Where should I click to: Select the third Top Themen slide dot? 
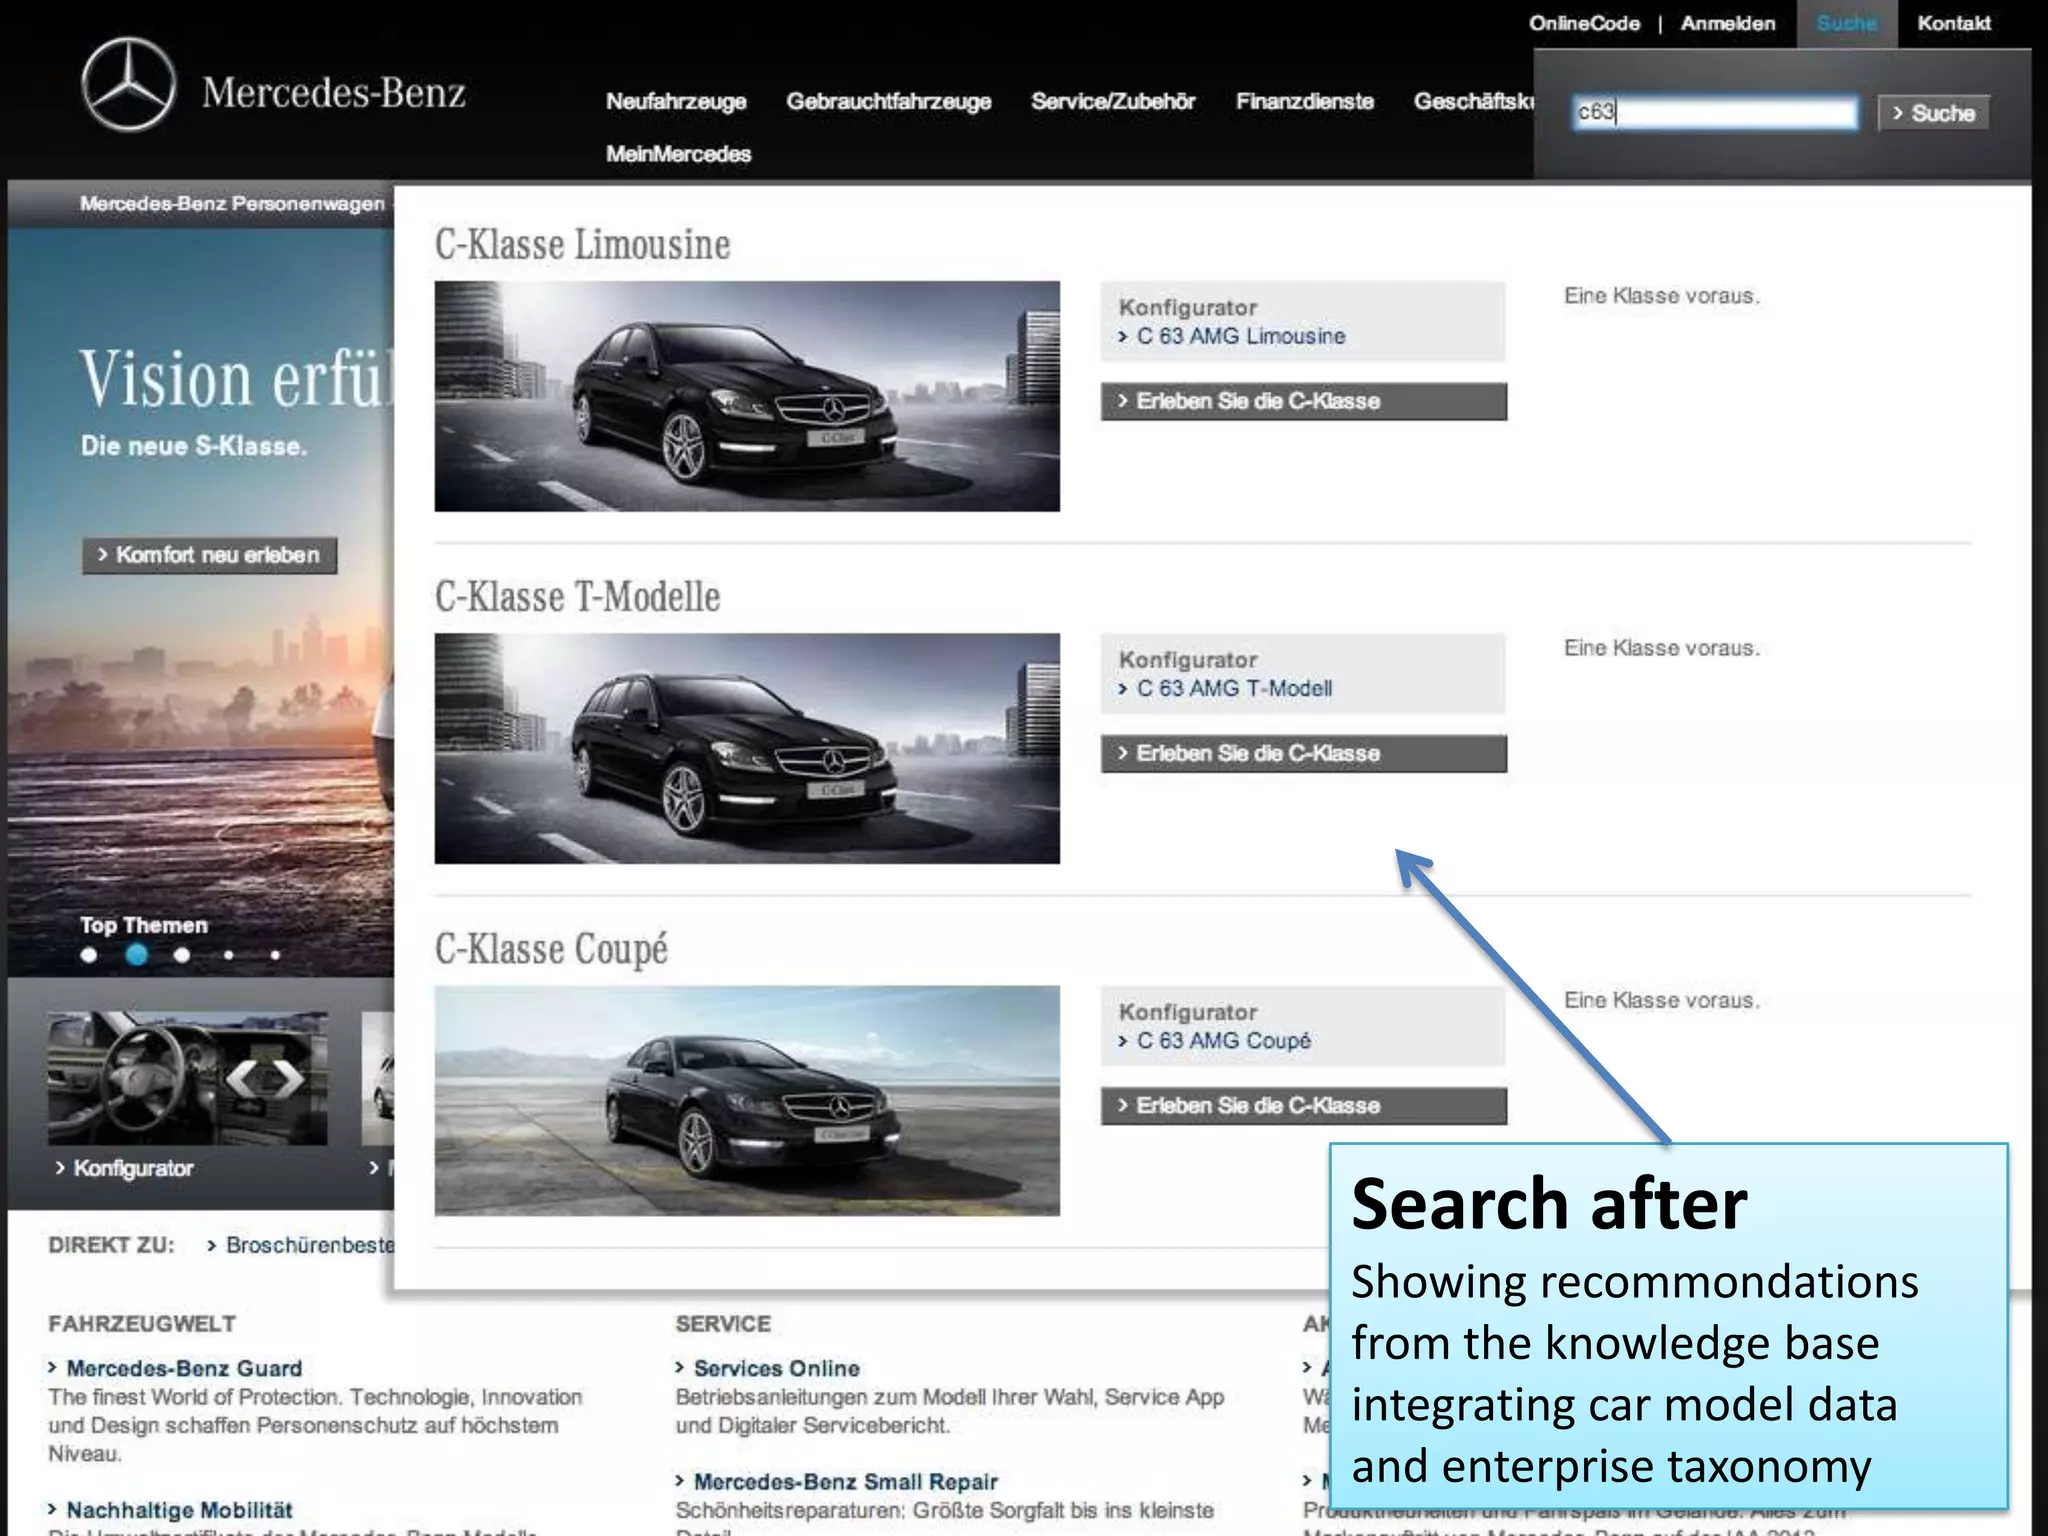pos(182,955)
